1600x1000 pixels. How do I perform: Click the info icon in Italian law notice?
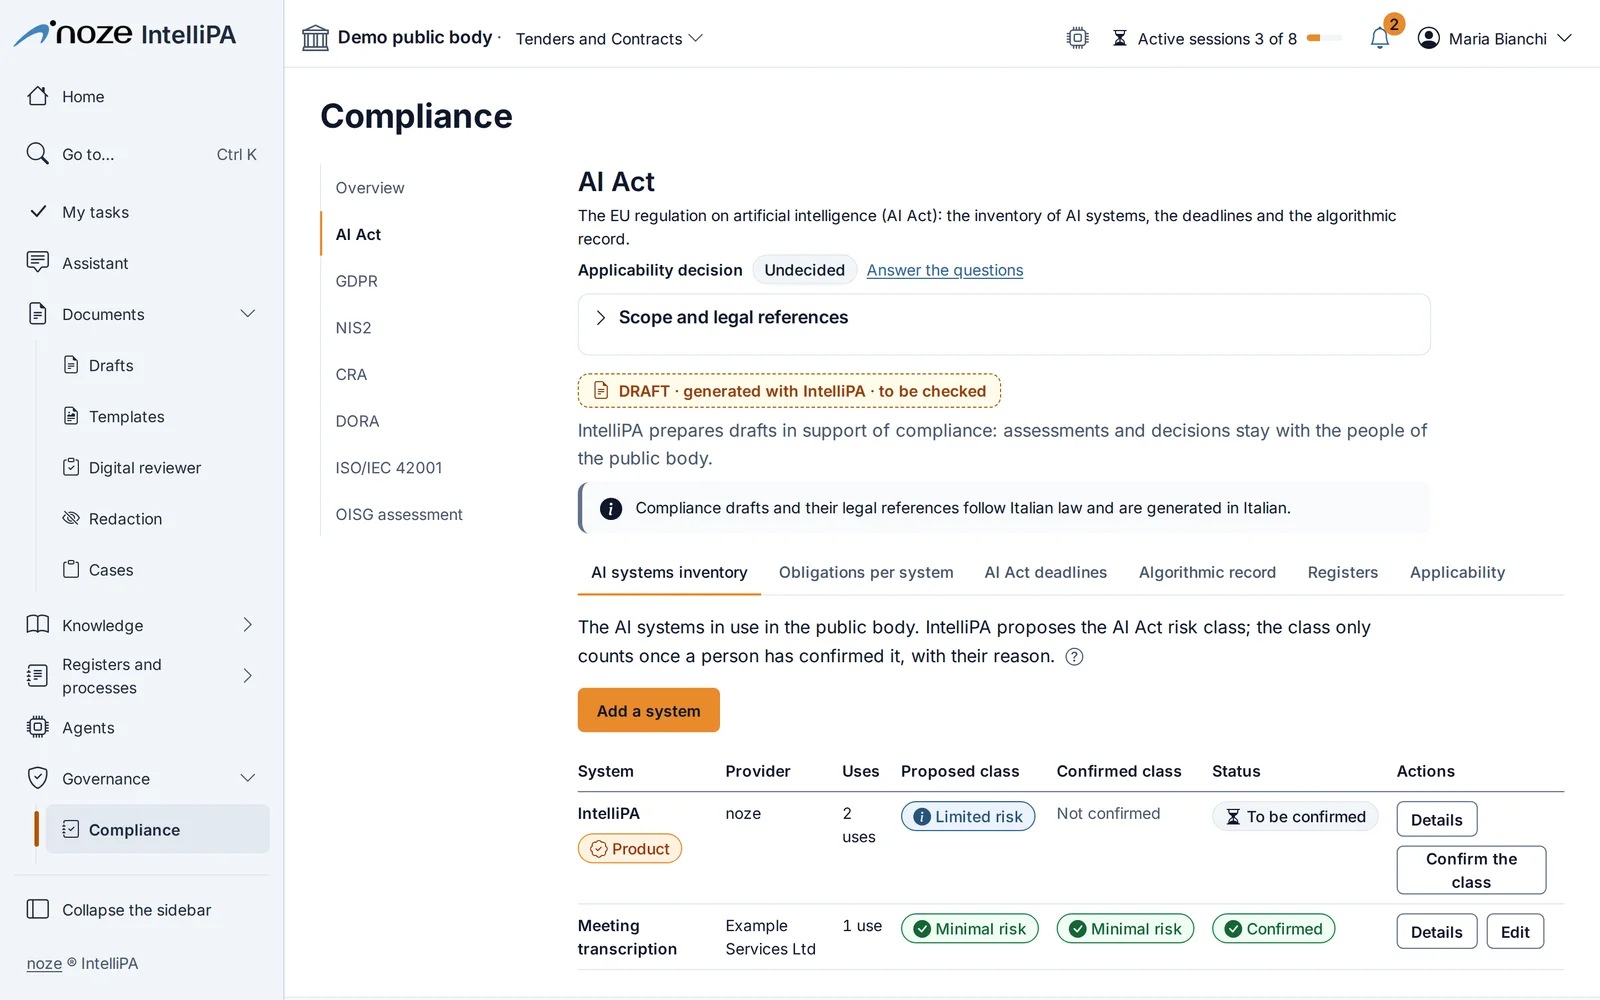click(611, 509)
